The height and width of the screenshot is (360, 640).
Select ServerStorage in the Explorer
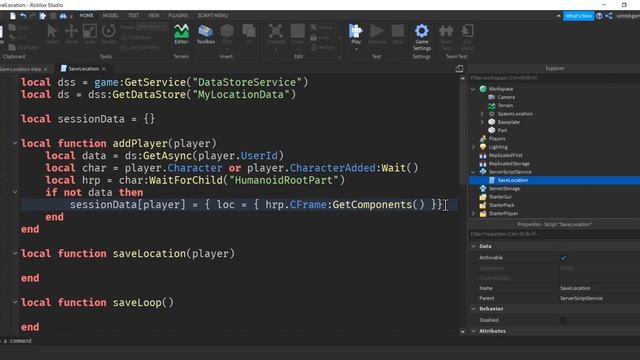[504, 189]
